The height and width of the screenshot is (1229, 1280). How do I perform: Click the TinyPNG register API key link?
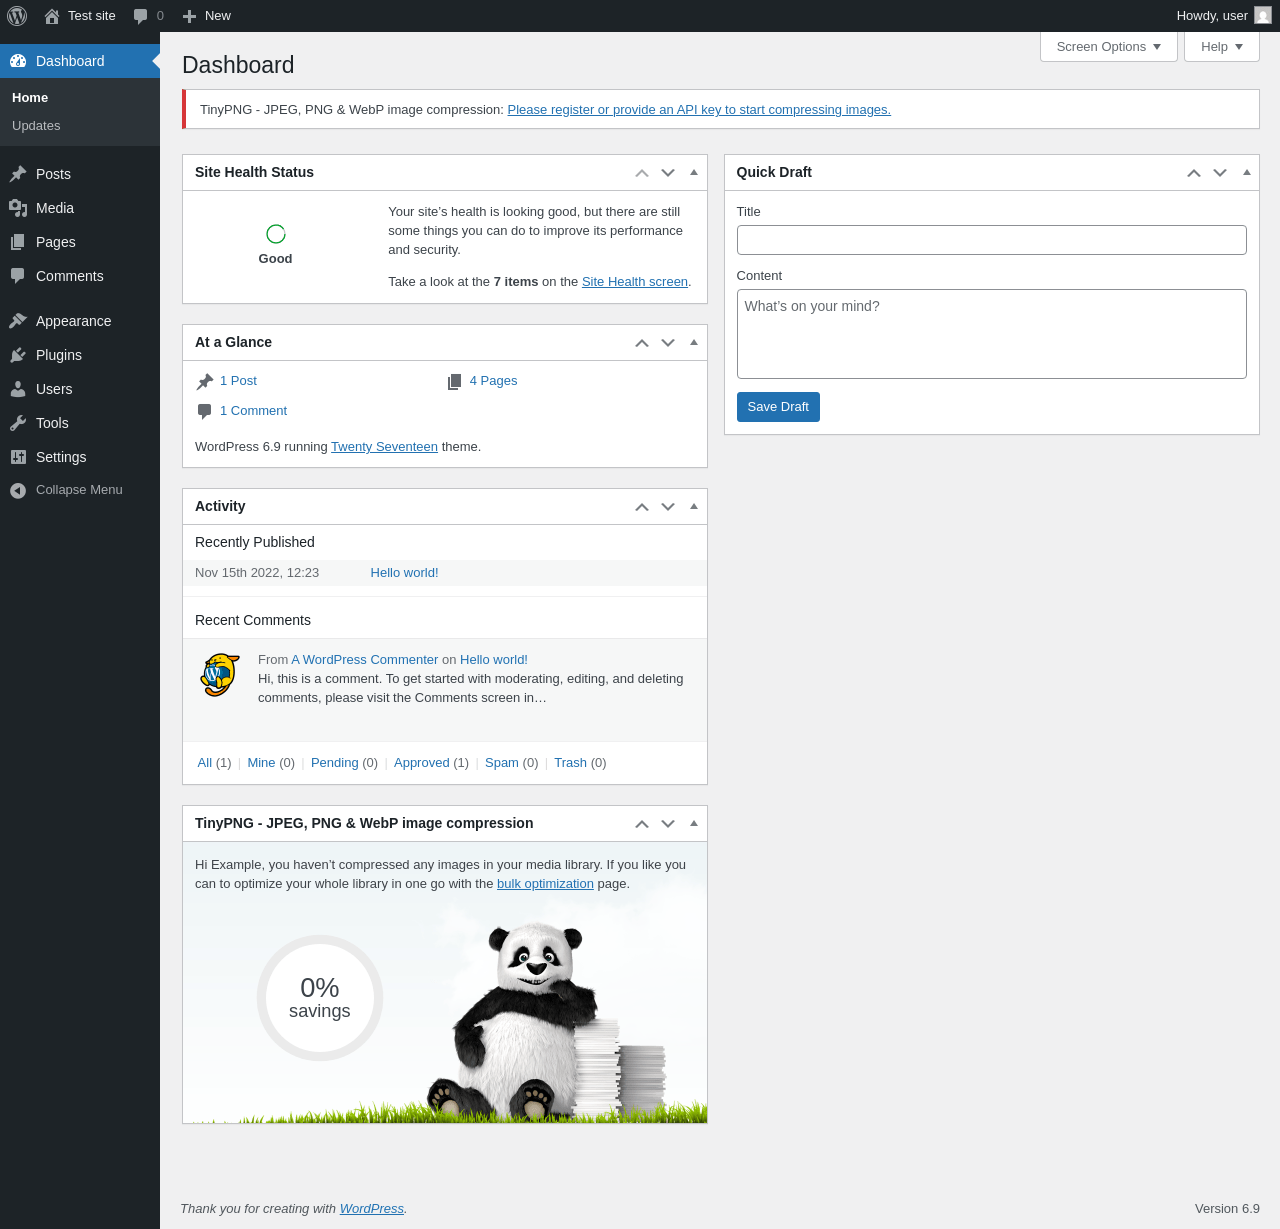699,110
